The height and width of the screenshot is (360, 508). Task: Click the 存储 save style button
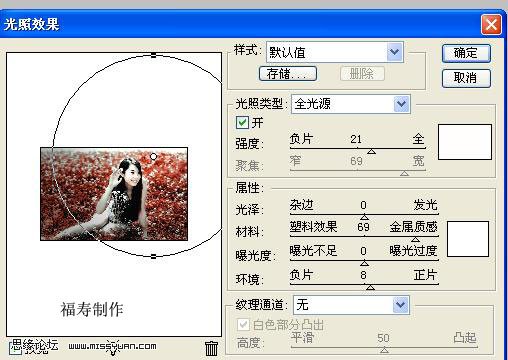(288, 74)
